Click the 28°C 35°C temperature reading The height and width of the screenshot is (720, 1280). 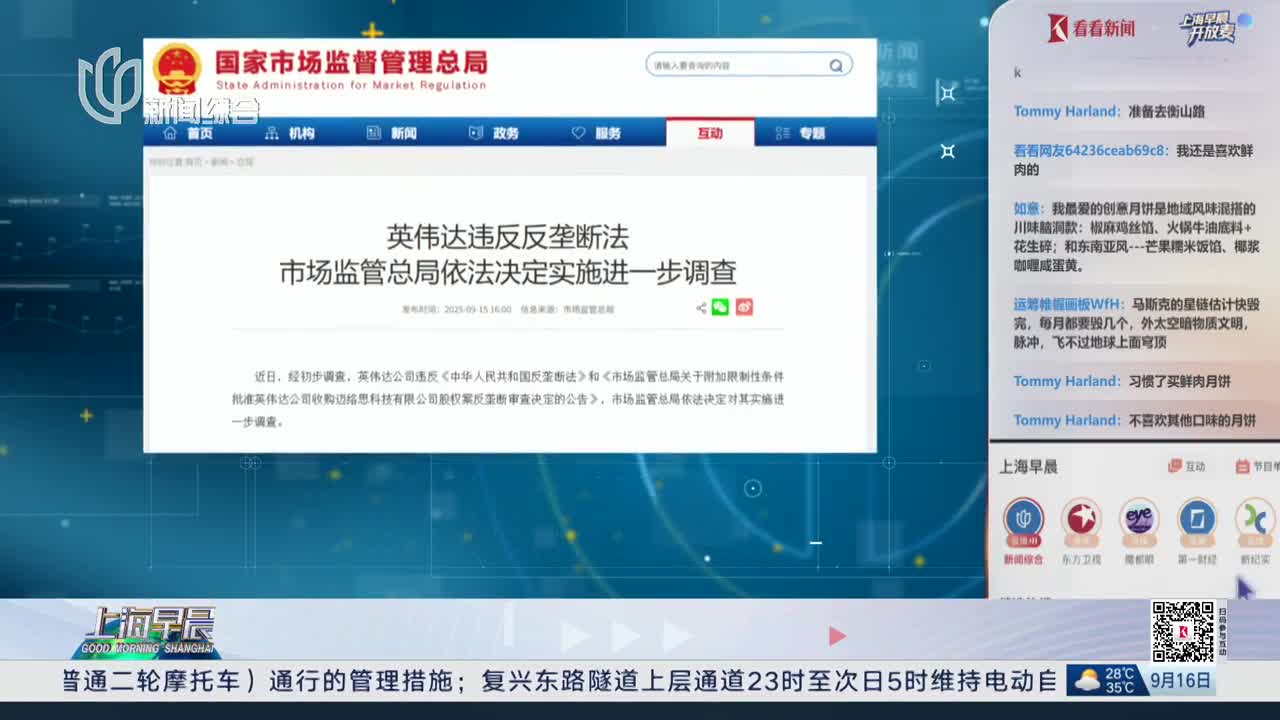point(1120,681)
